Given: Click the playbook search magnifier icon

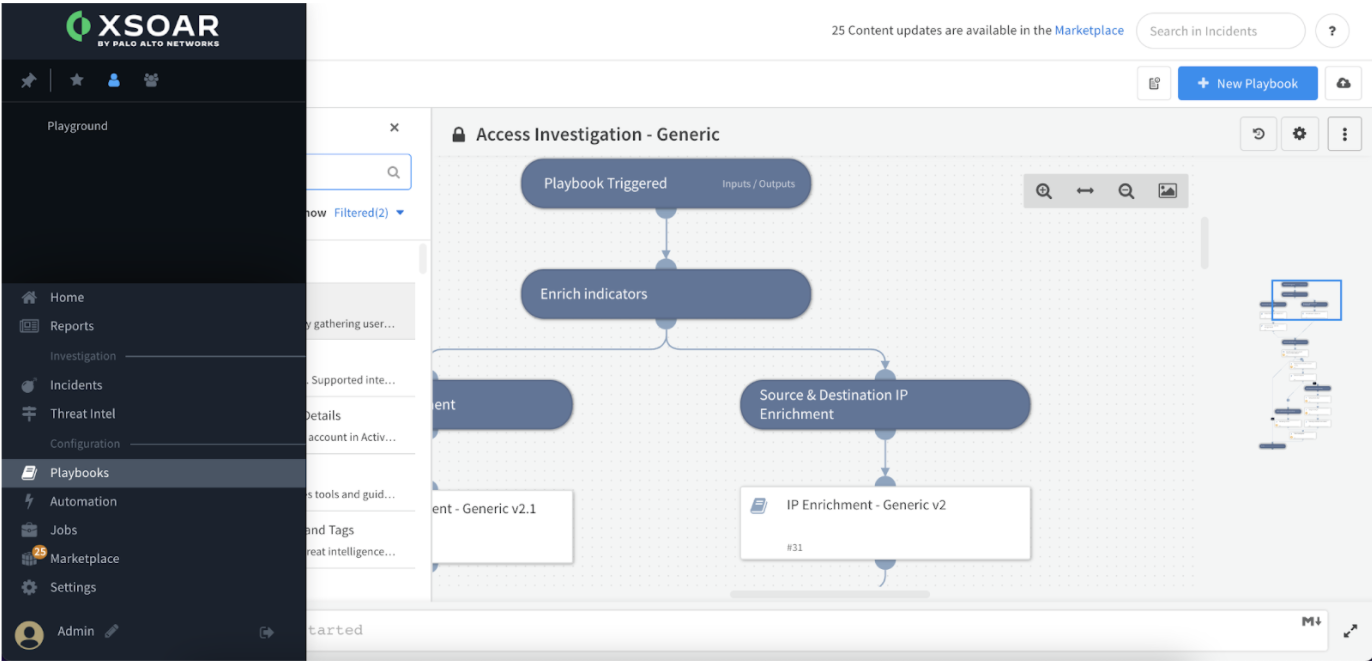Looking at the screenshot, I should click(394, 172).
